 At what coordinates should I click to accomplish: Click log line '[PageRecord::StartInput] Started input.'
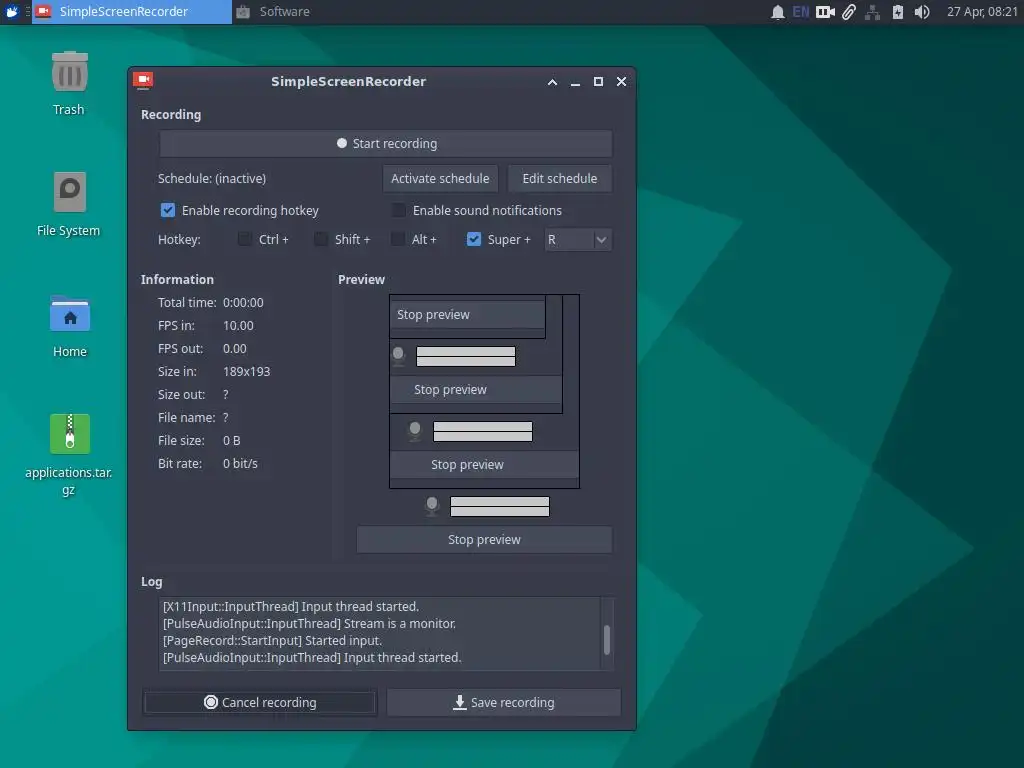272,640
